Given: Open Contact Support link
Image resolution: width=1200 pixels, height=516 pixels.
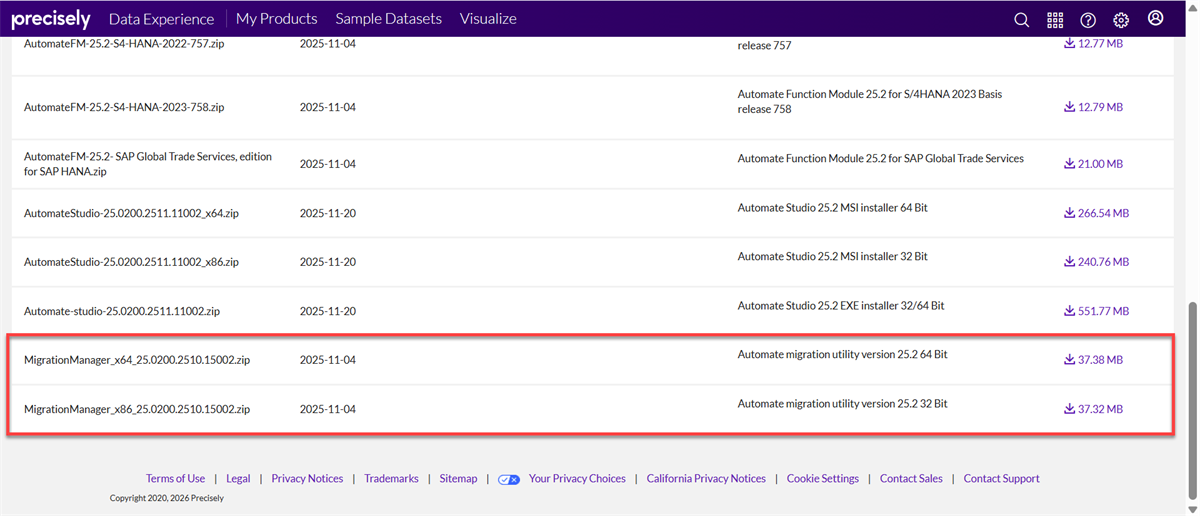Looking at the screenshot, I should [x=1001, y=479].
